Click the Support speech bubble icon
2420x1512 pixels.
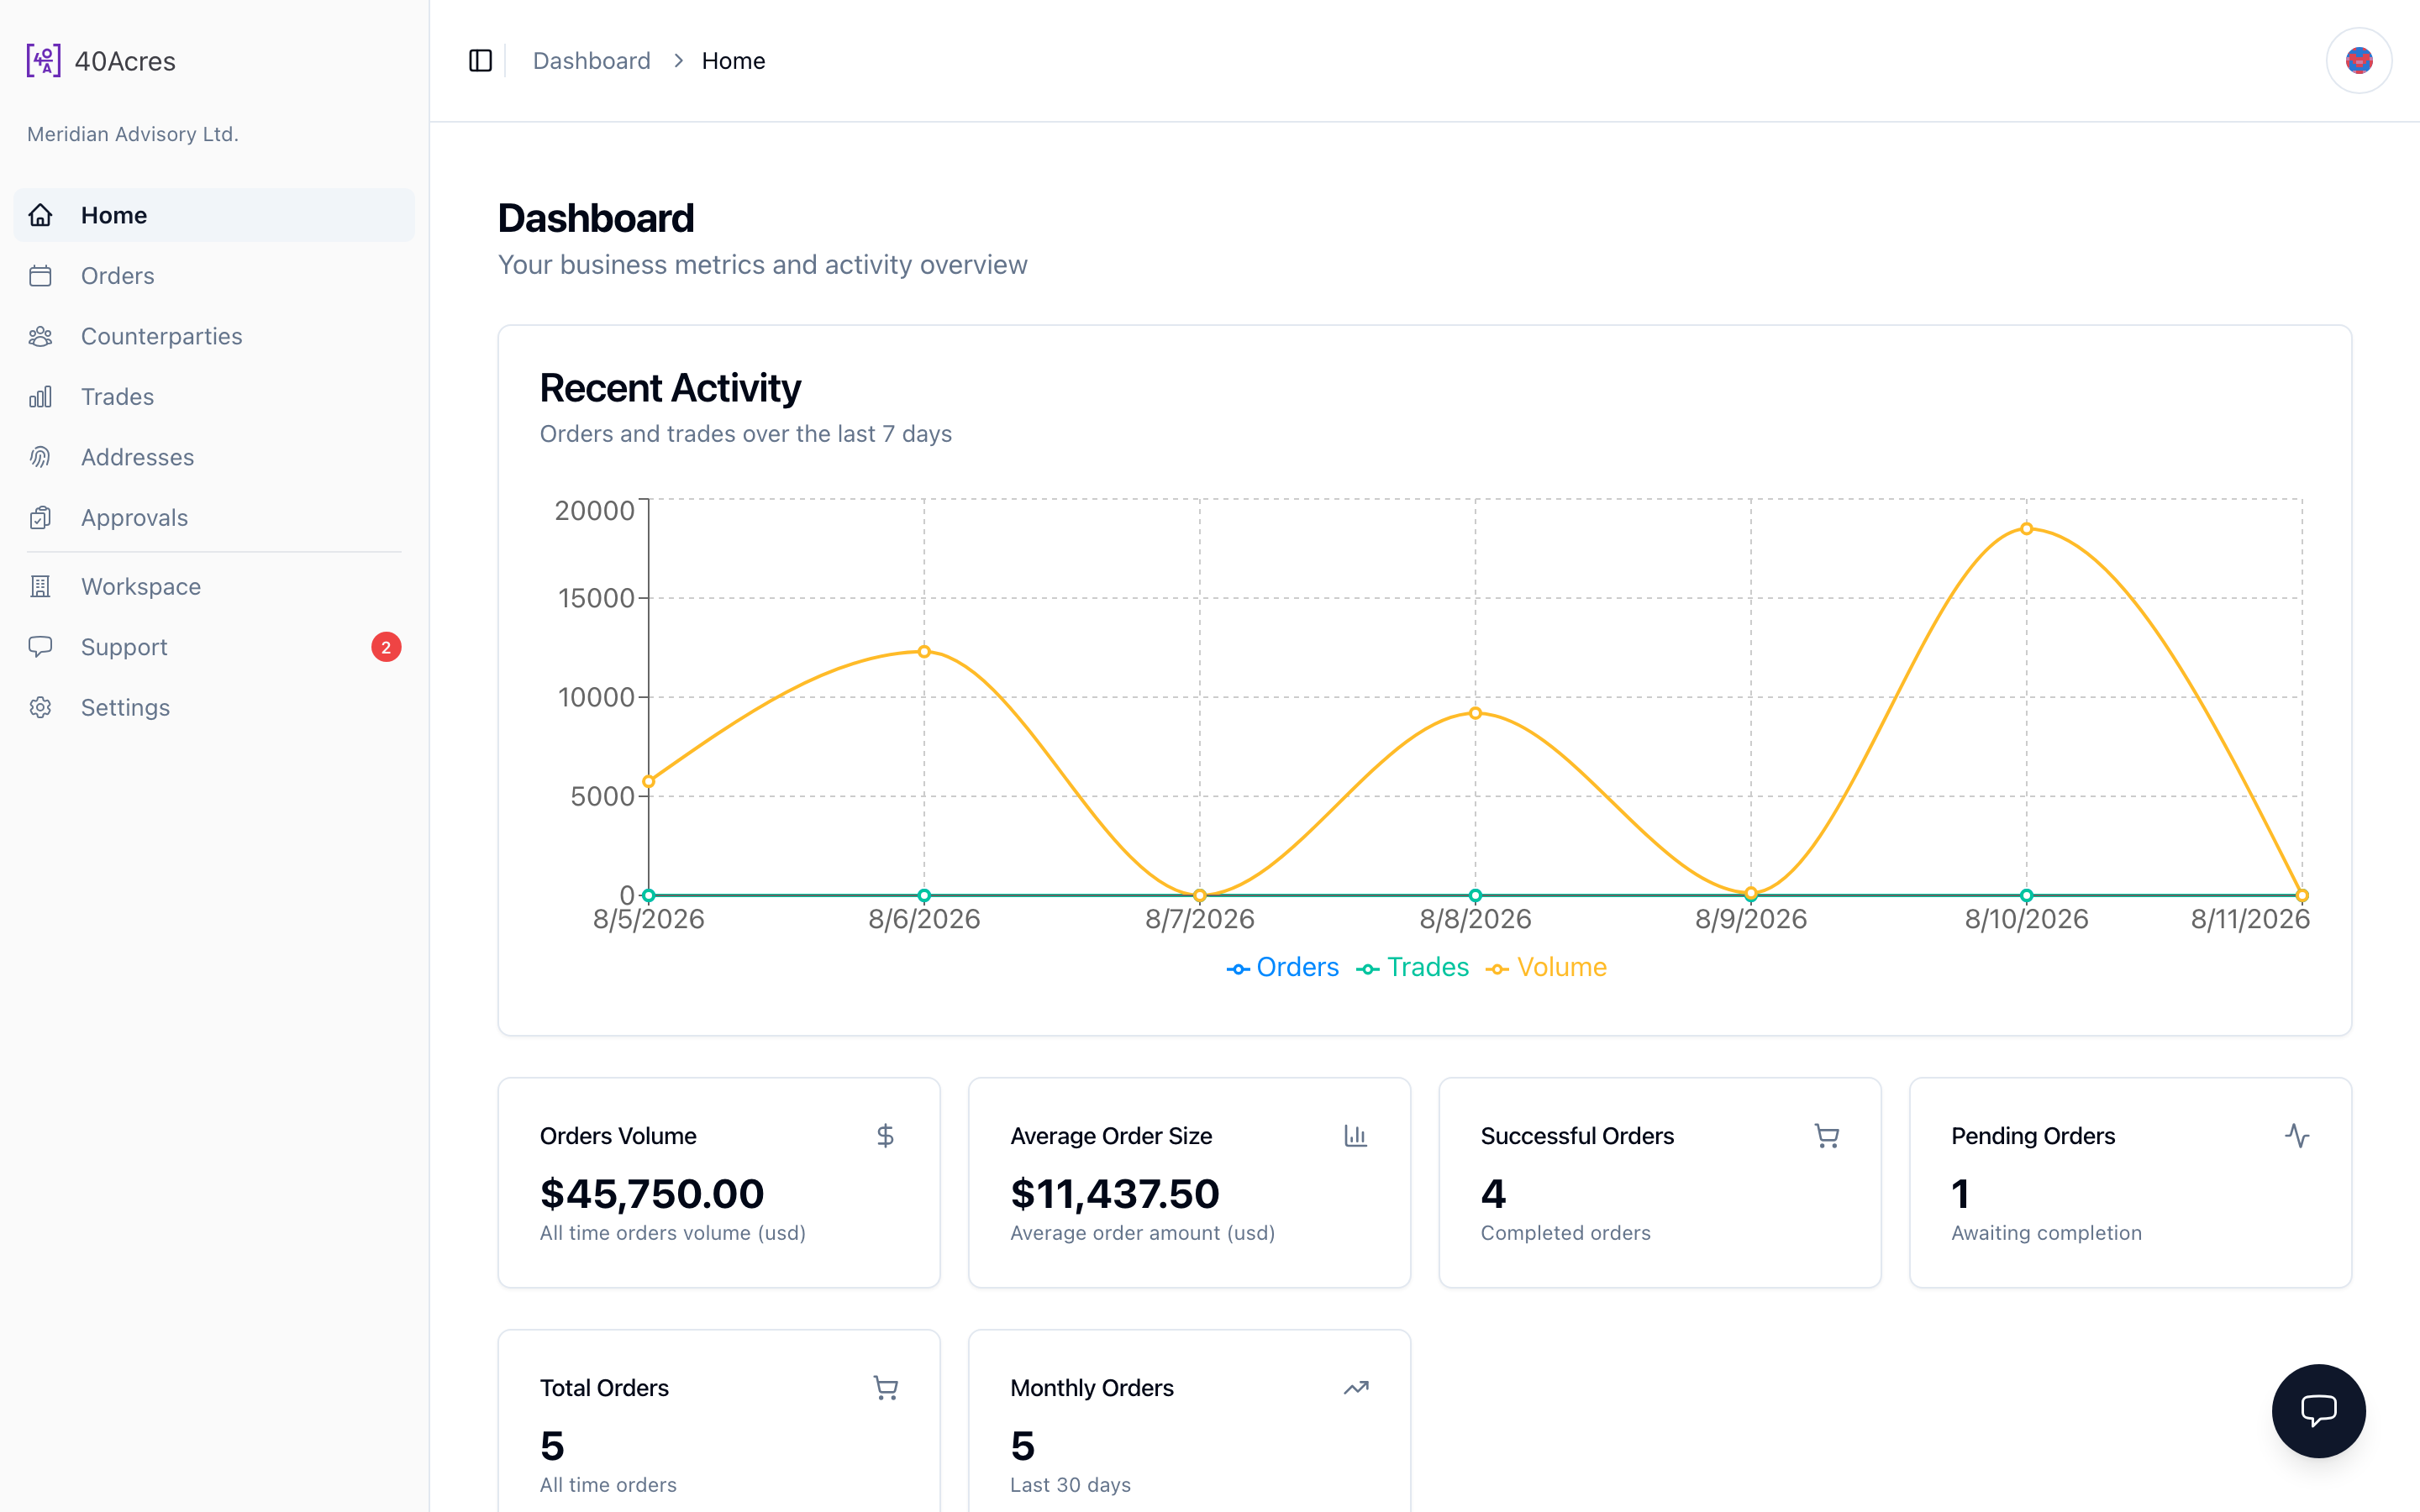coord(40,647)
